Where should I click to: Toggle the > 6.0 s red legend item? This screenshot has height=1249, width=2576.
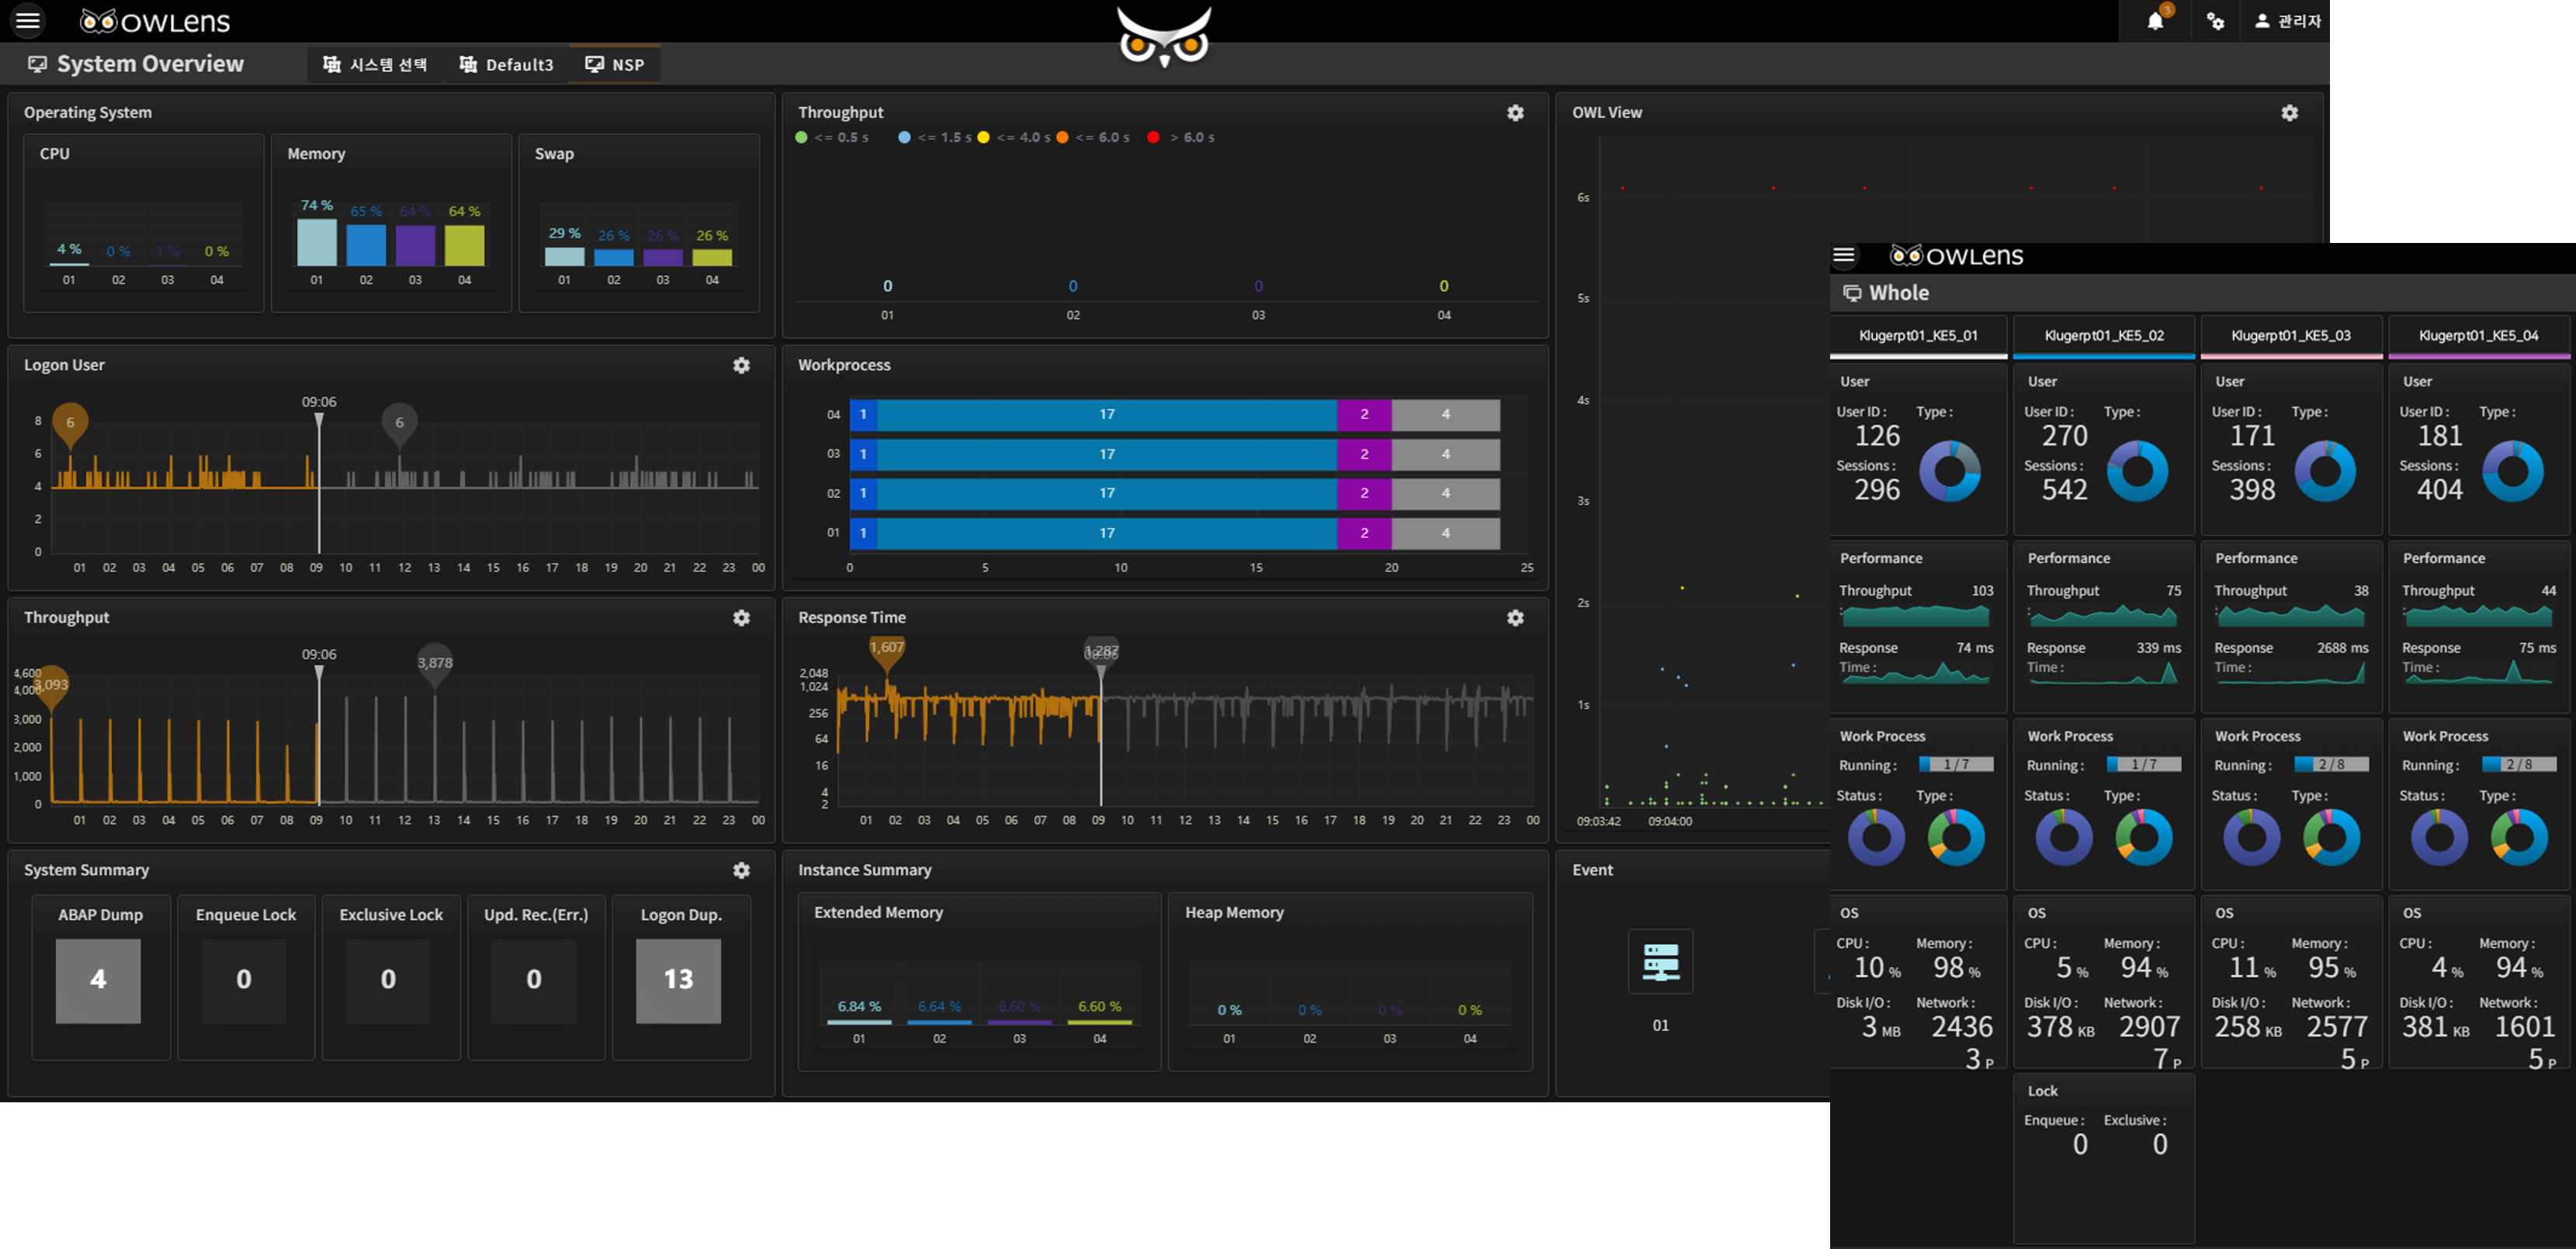(1181, 138)
